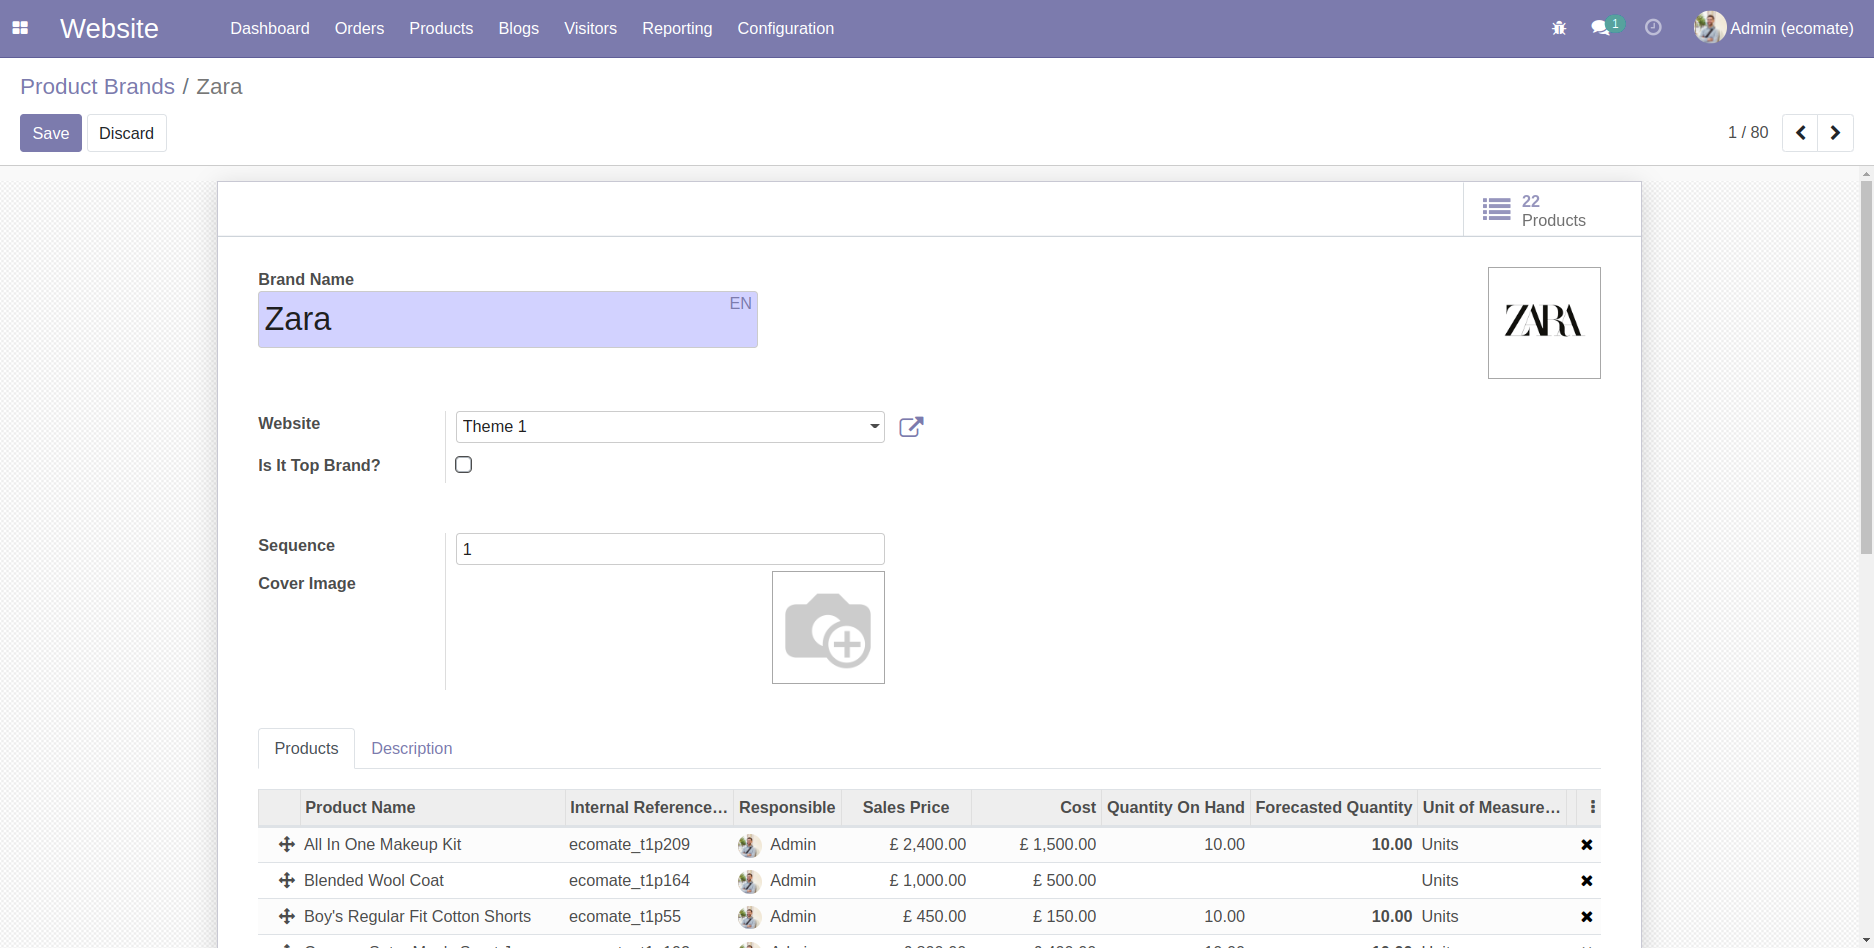Open the Visitors menu
This screenshot has height=948, width=1874.
pyautogui.click(x=590, y=28)
